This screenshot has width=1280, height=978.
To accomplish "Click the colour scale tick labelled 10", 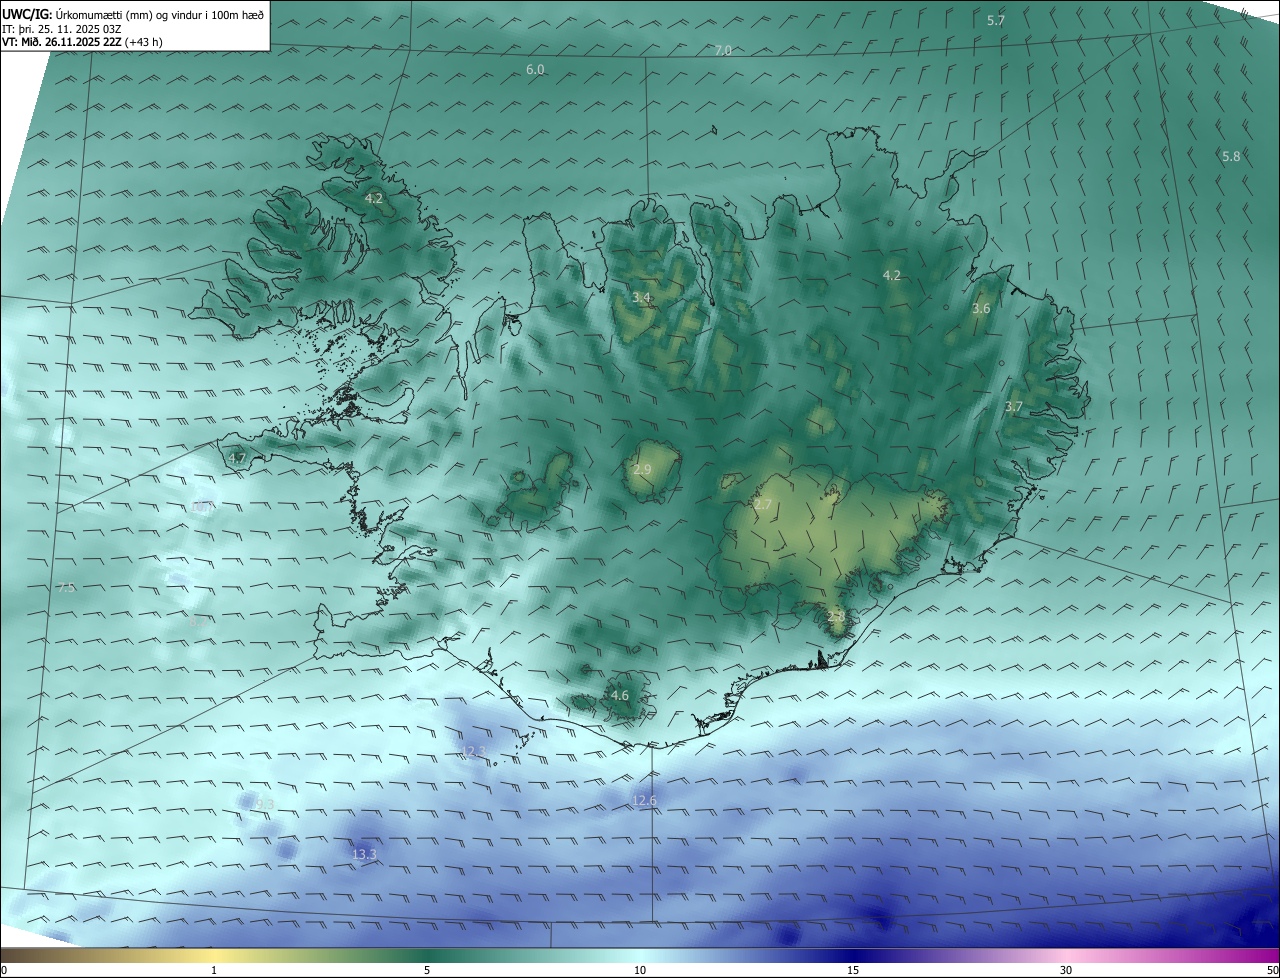I will pos(640,970).
